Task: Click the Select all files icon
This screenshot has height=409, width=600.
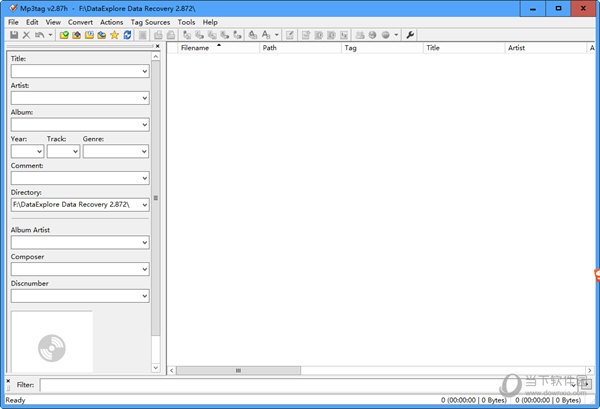Action: pyautogui.click(x=143, y=35)
